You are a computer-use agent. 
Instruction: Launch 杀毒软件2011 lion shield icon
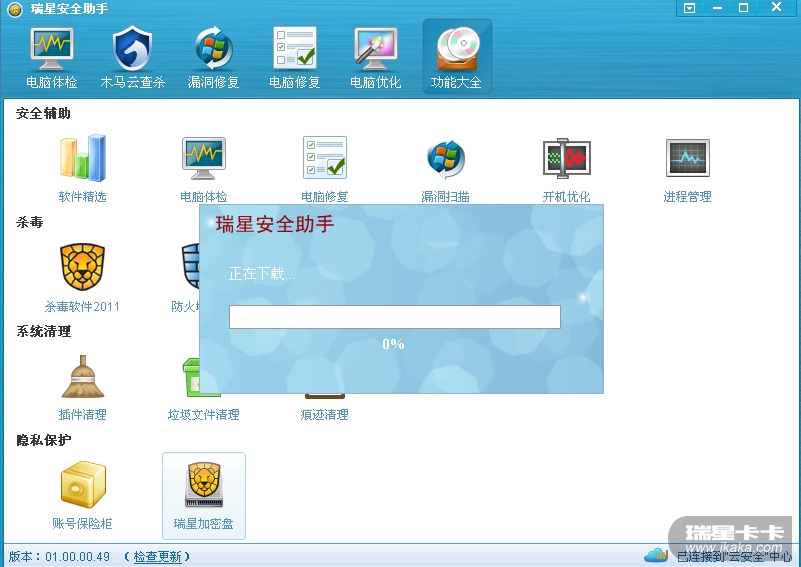point(83,267)
